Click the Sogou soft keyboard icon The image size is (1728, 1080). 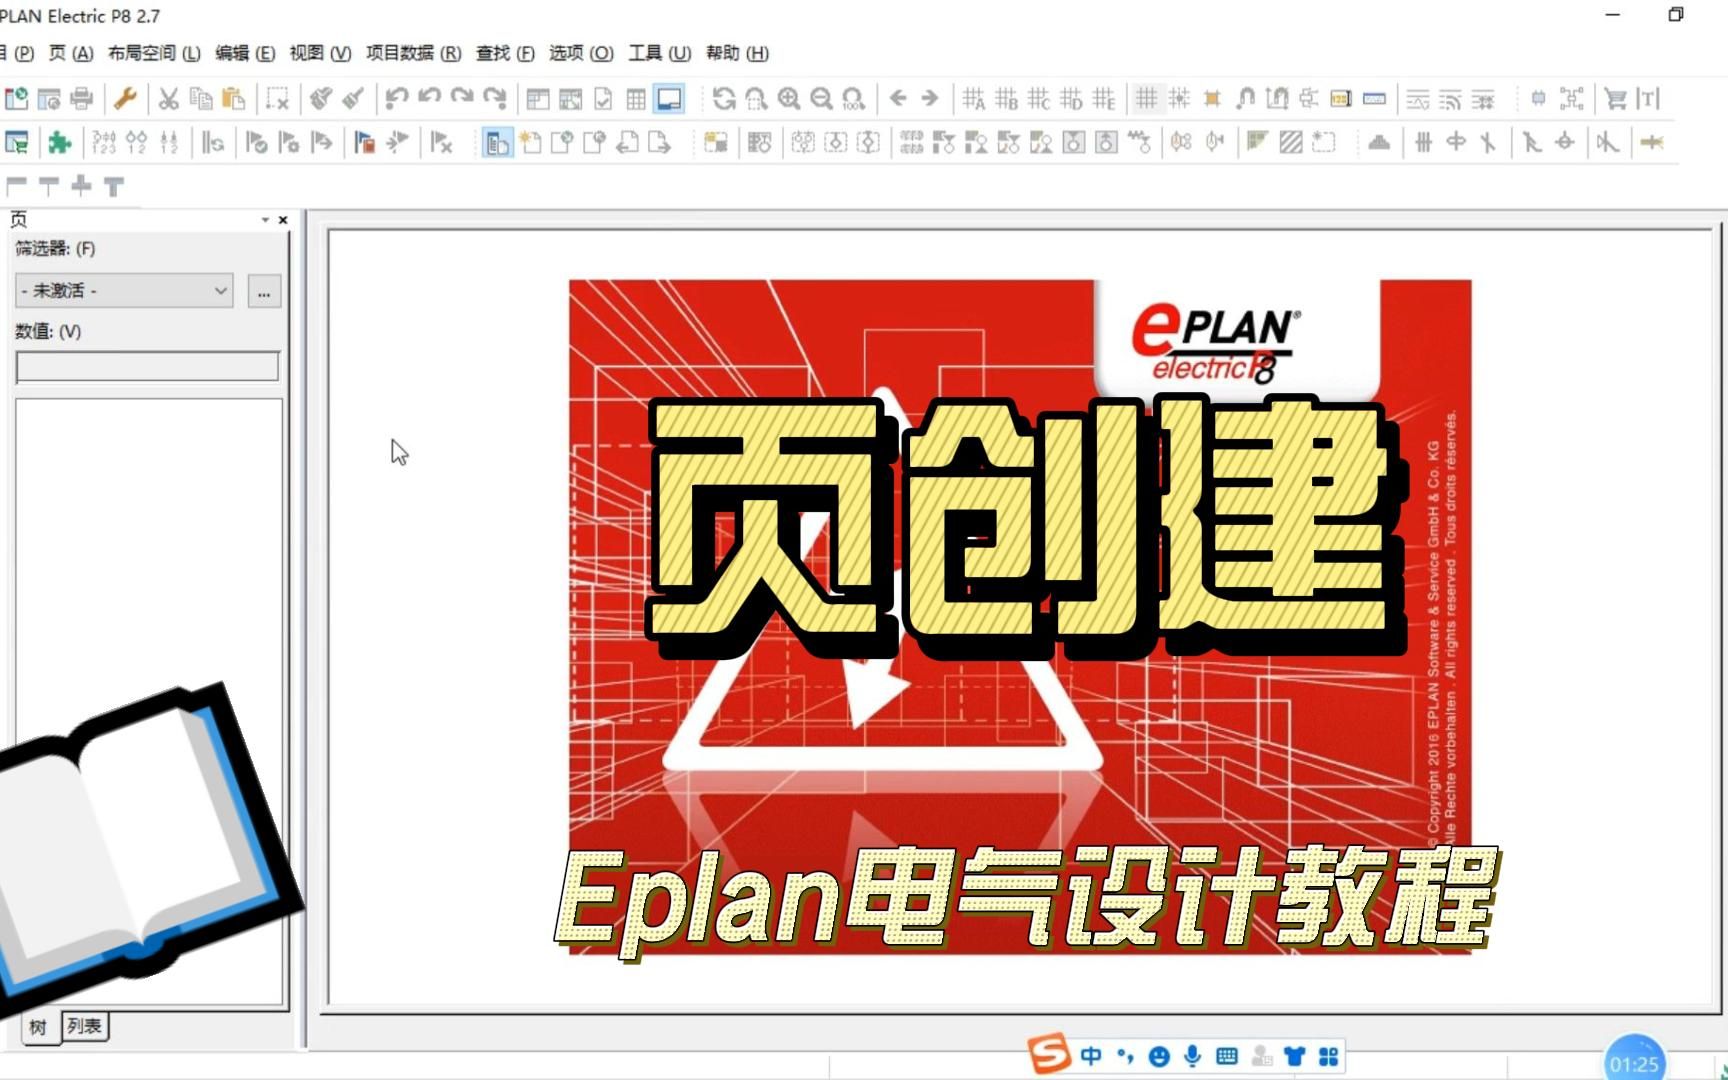(1227, 1056)
